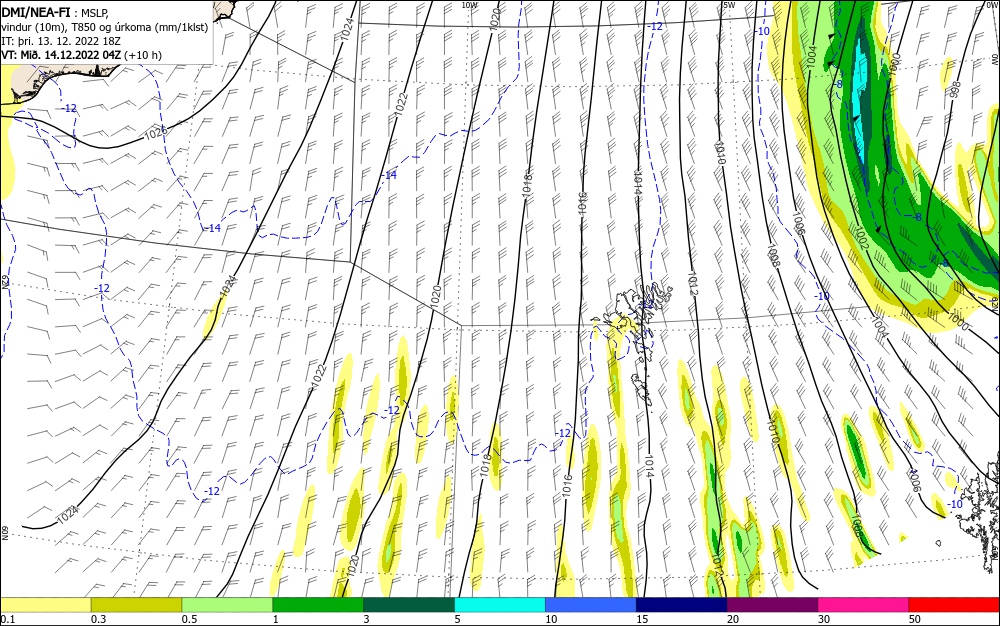Pick the cyan 5–10 mm legend swatch
The height and width of the screenshot is (626, 1000).
(x=500, y=605)
